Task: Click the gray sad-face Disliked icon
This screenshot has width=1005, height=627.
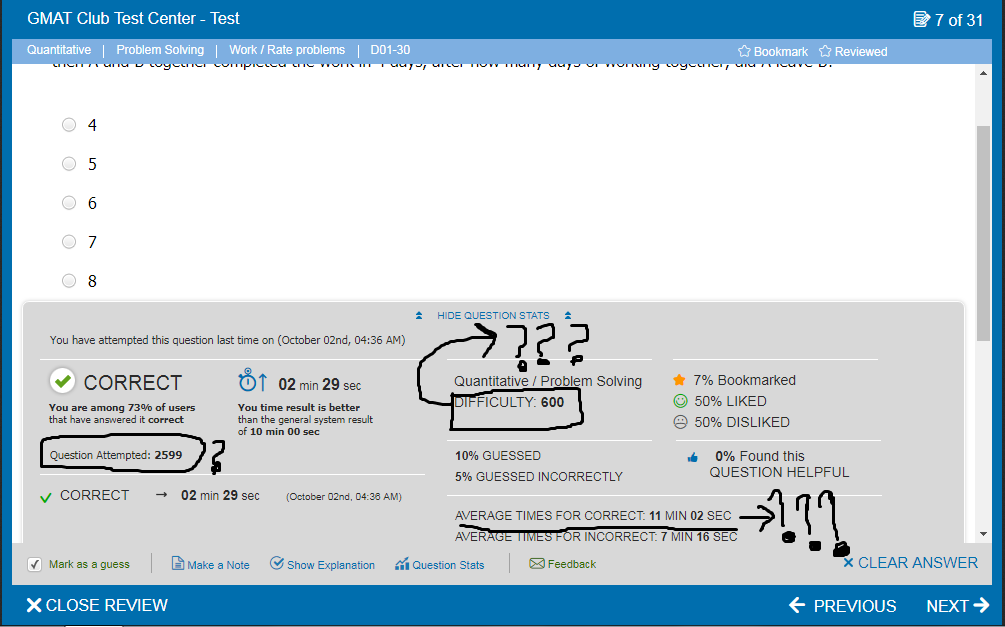Action: point(680,422)
